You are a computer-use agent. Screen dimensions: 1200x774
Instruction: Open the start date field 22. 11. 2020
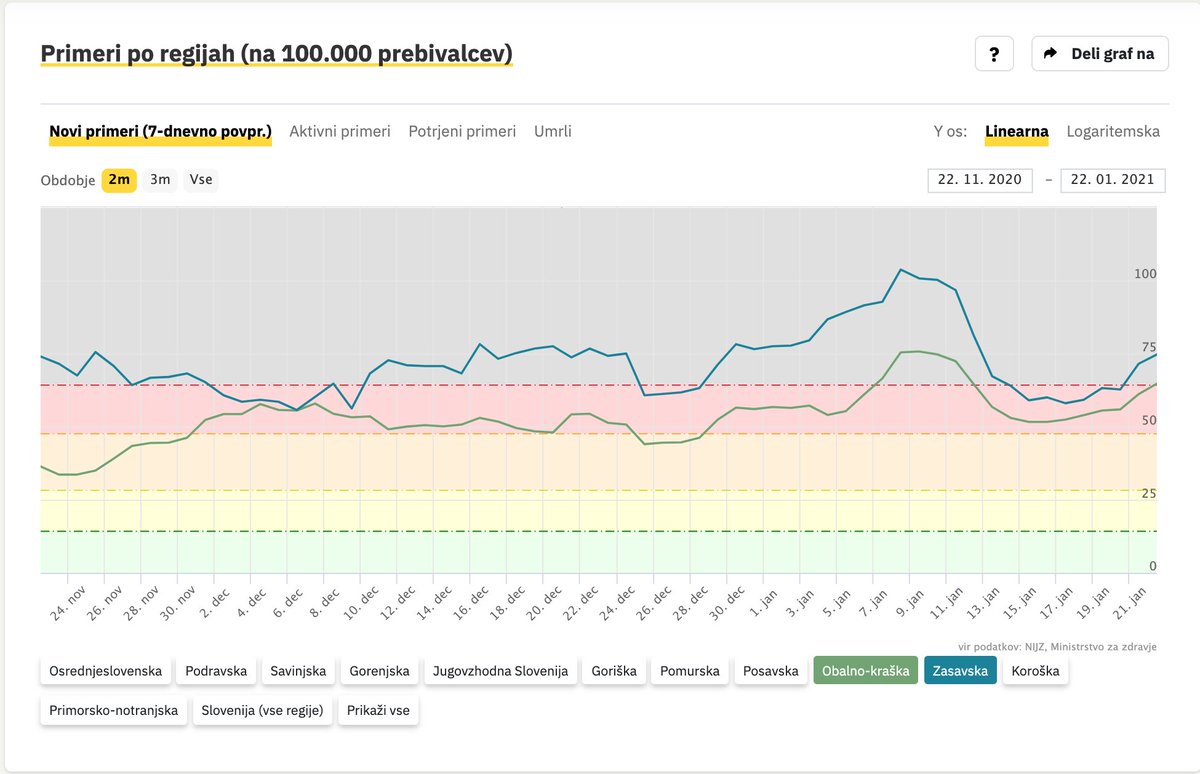tap(980, 180)
